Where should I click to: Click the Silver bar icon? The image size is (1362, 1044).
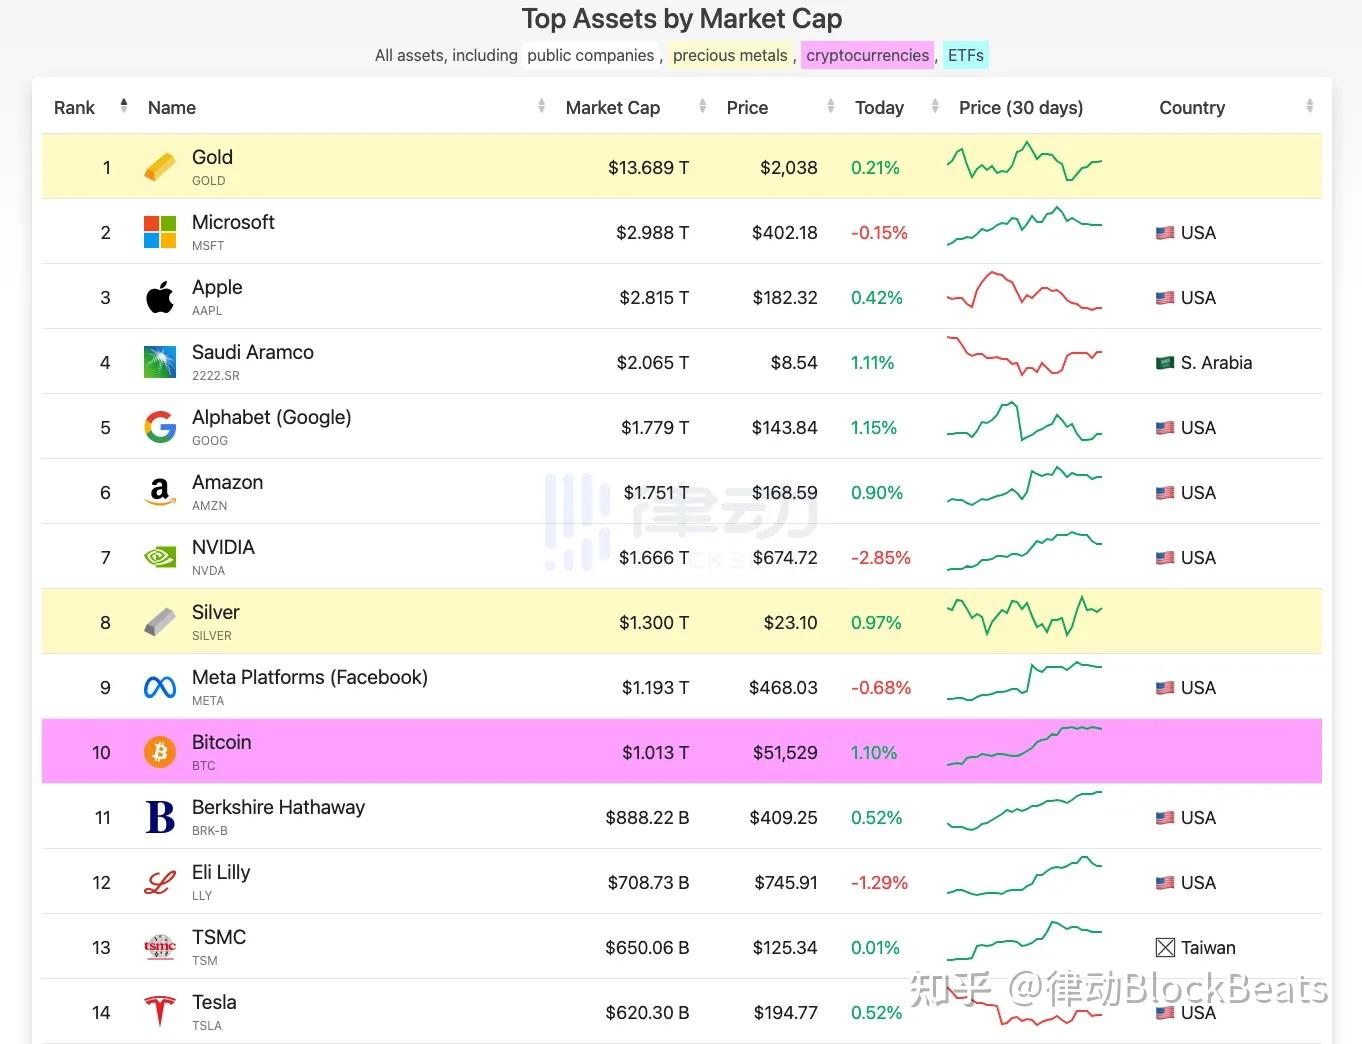coord(159,622)
